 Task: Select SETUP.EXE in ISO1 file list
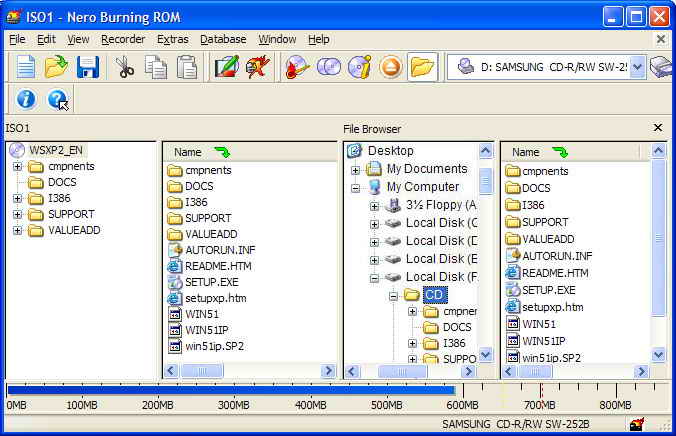click(212, 282)
